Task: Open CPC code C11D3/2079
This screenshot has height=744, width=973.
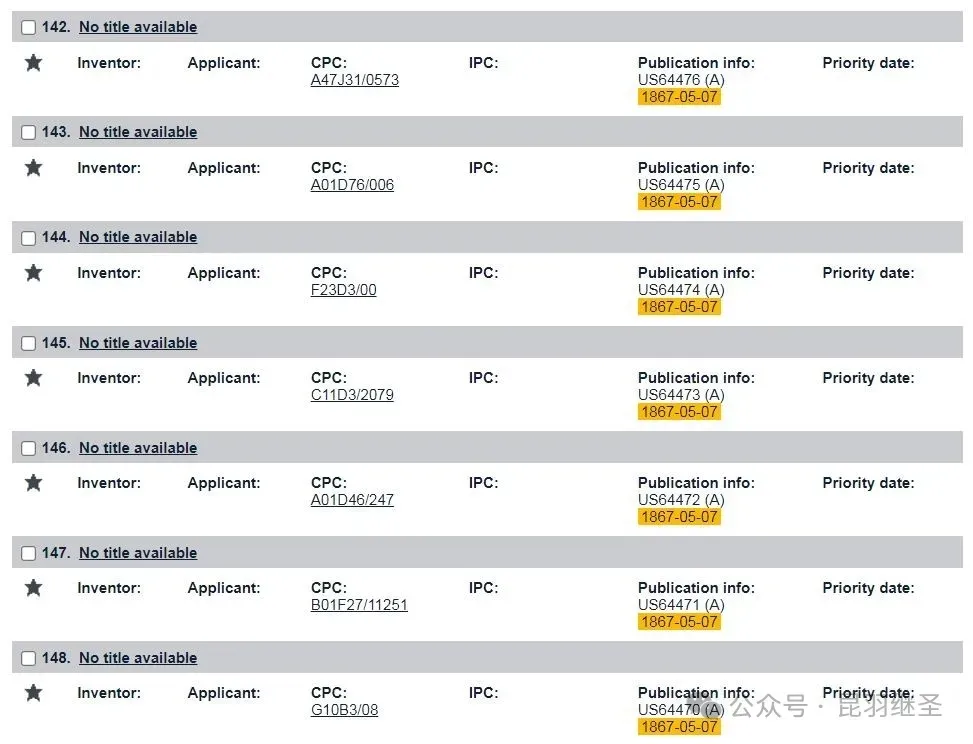Action: pos(352,395)
